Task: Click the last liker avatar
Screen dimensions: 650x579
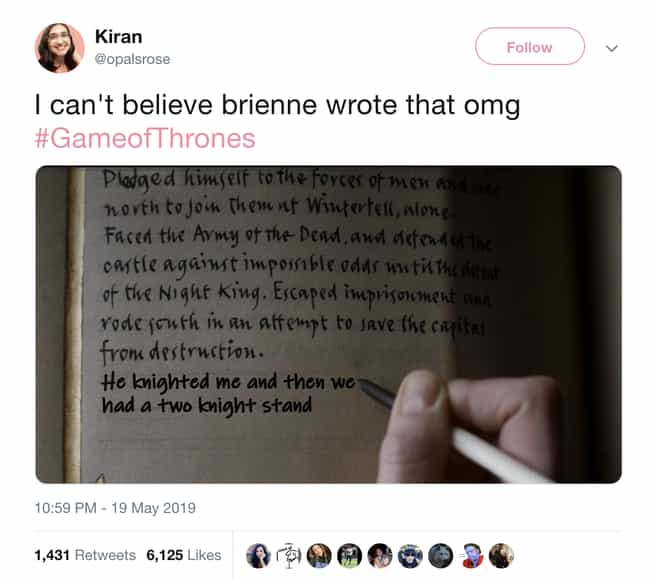Action: [x=501, y=555]
